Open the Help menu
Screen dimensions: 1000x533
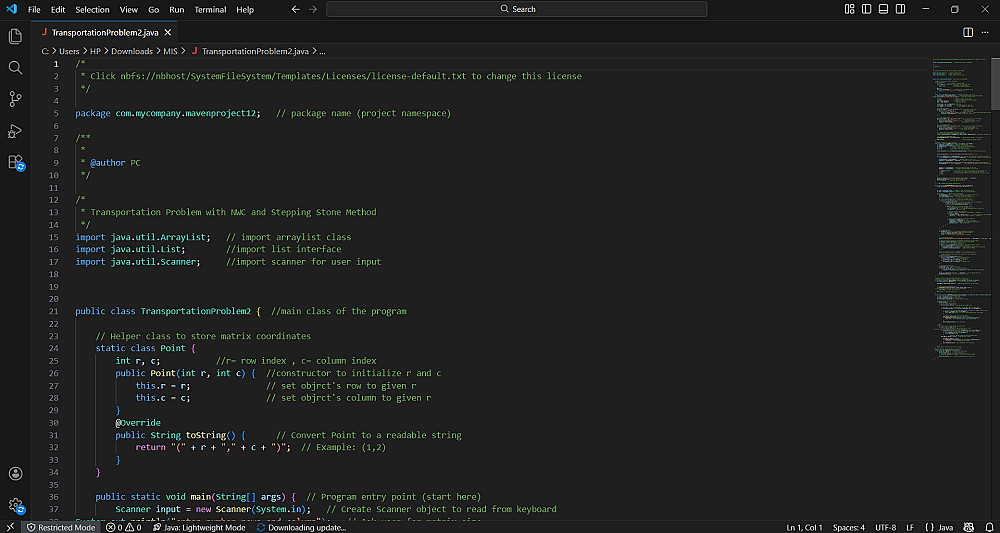[245, 10]
